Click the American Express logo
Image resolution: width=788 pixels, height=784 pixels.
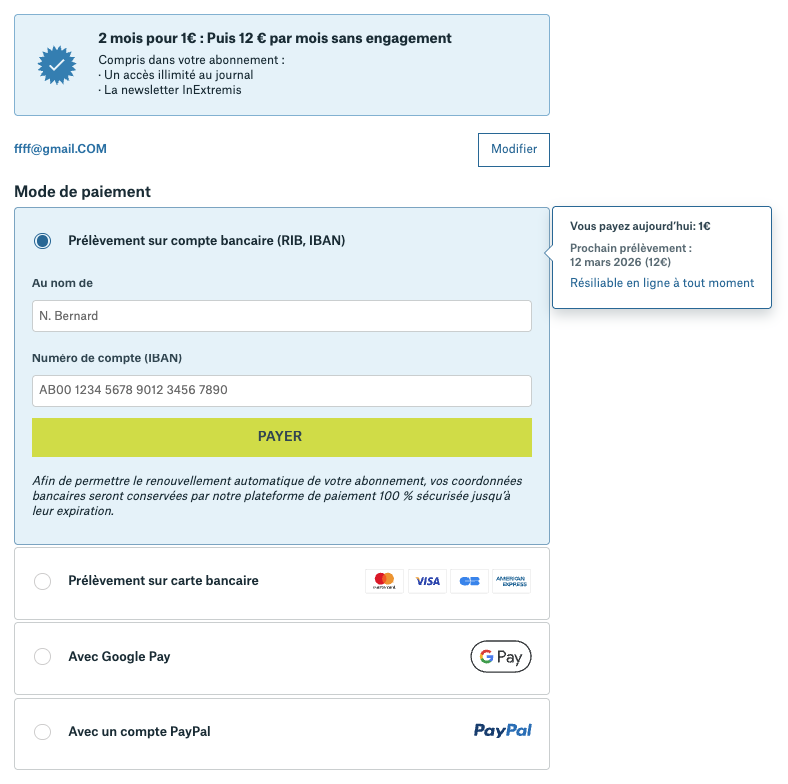point(512,581)
